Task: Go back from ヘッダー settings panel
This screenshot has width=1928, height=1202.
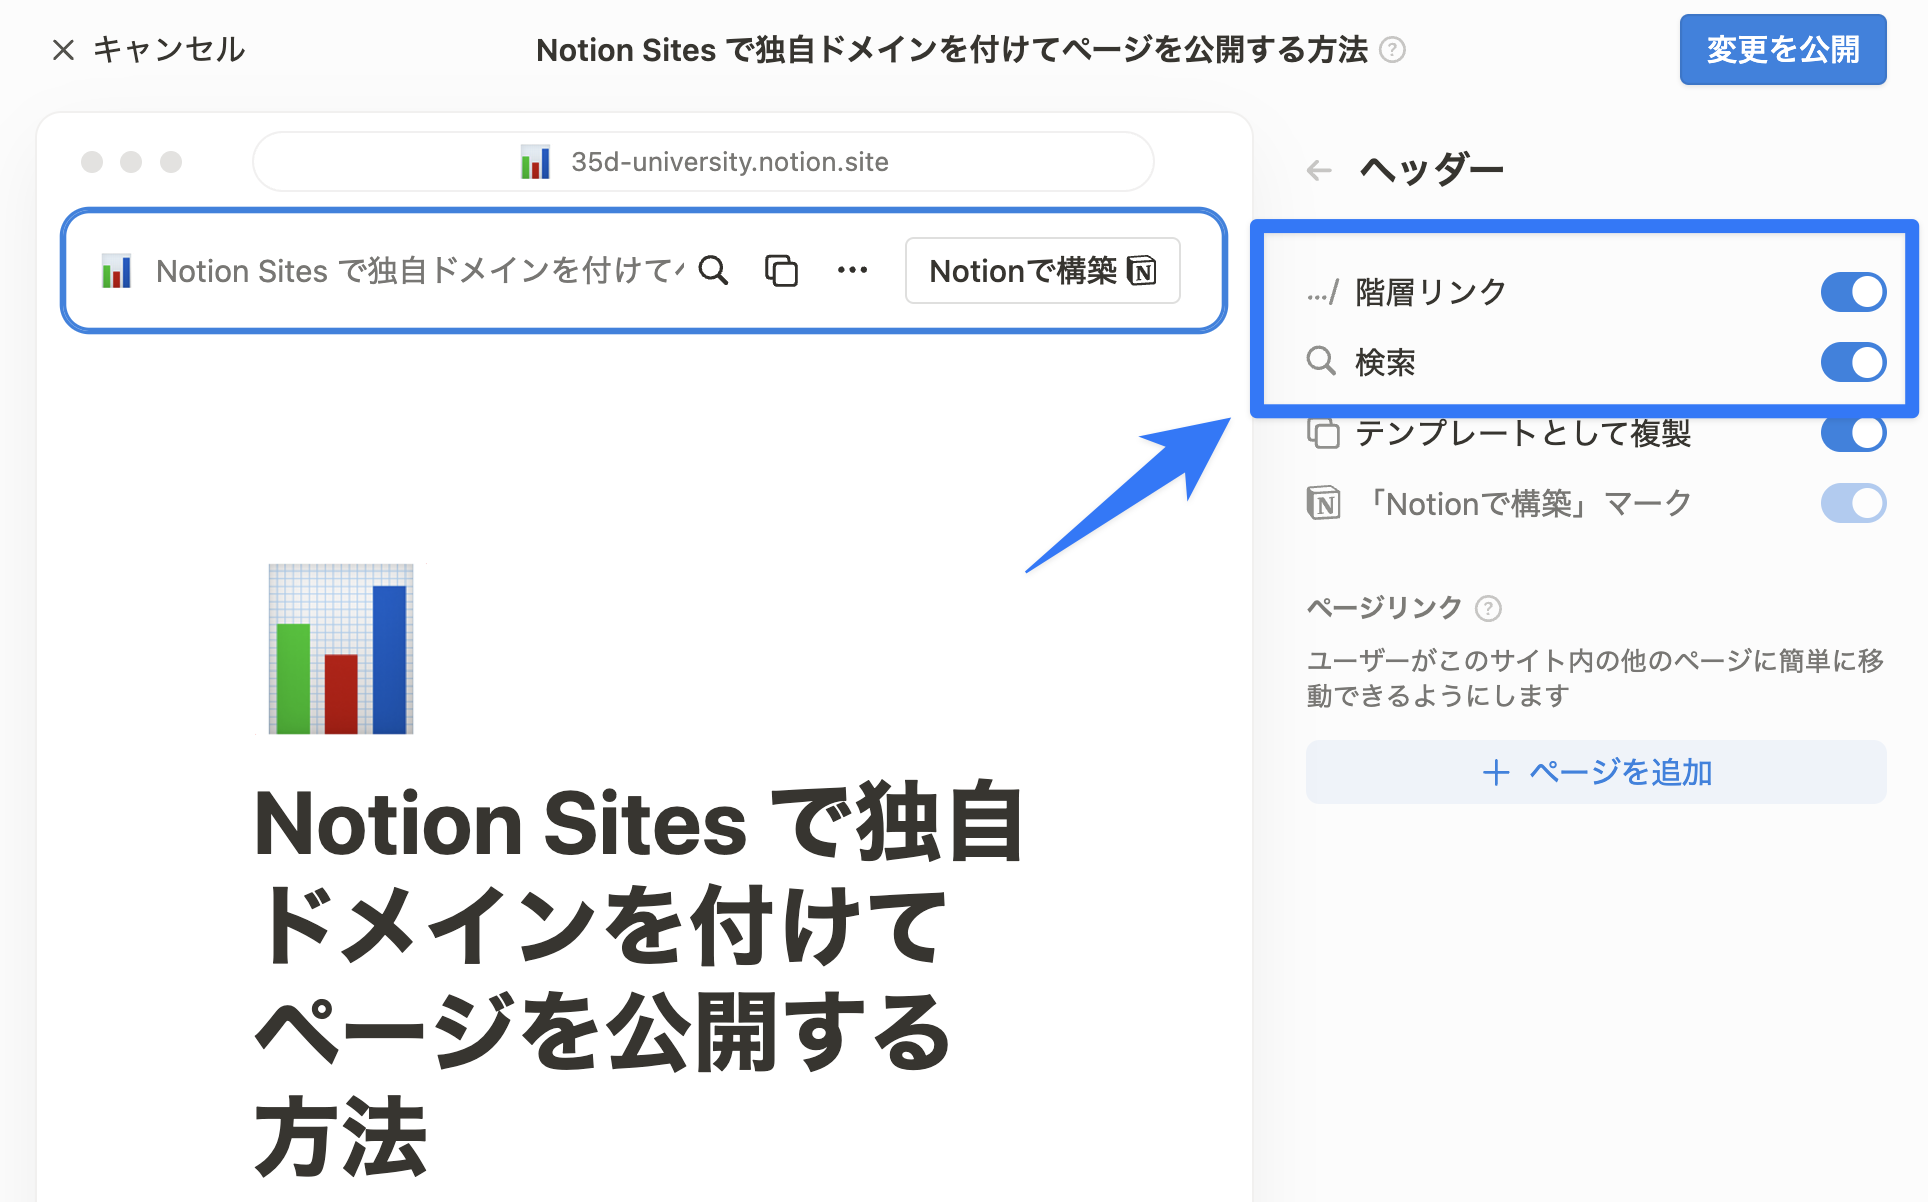Action: [x=1319, y=171]
